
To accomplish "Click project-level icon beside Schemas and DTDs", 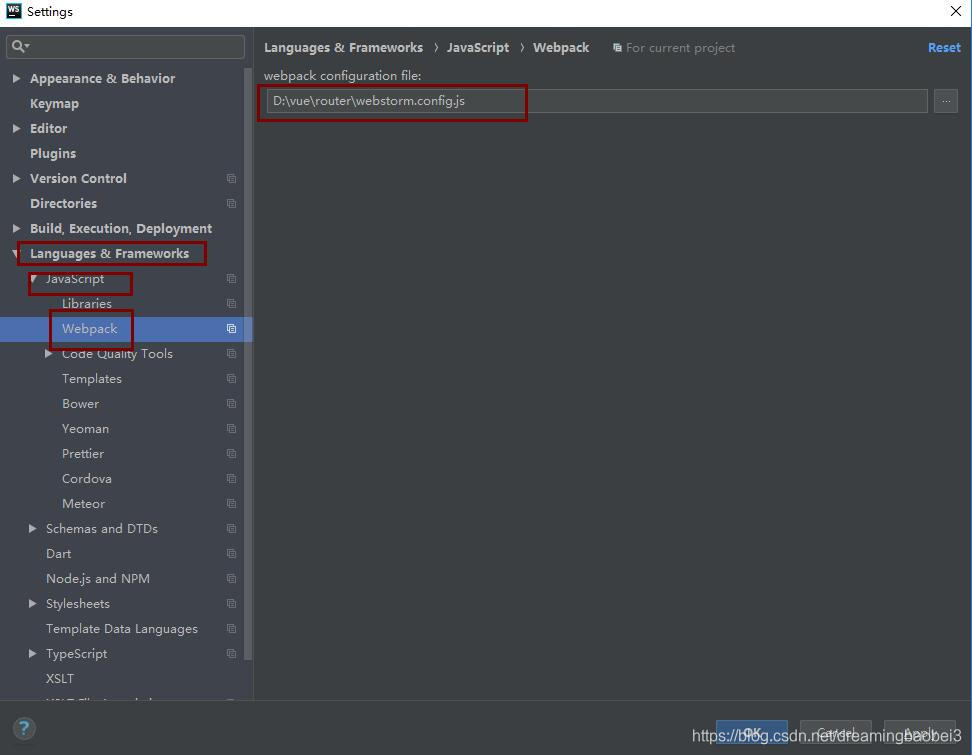I will (x=231, y=529).
